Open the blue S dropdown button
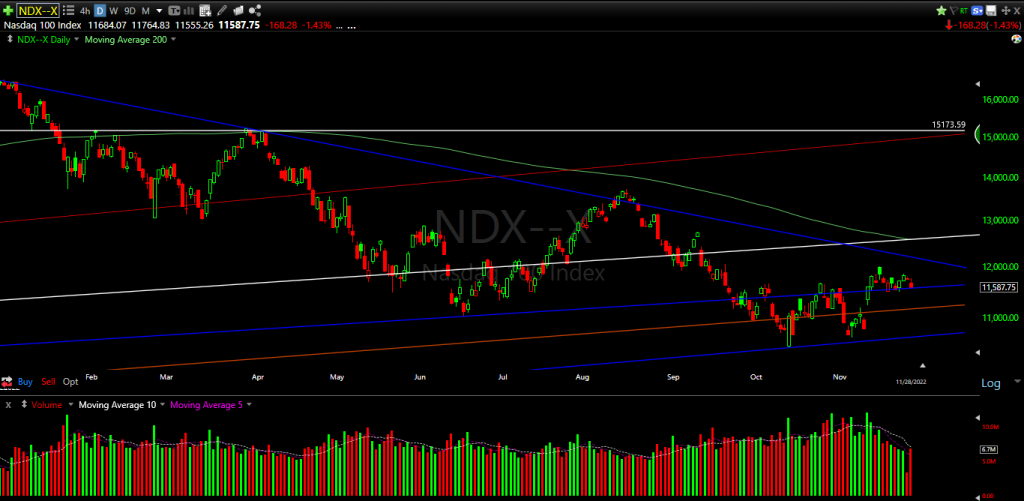The image size is (1024, 501). pyautogui.click(x=978, y=10)
